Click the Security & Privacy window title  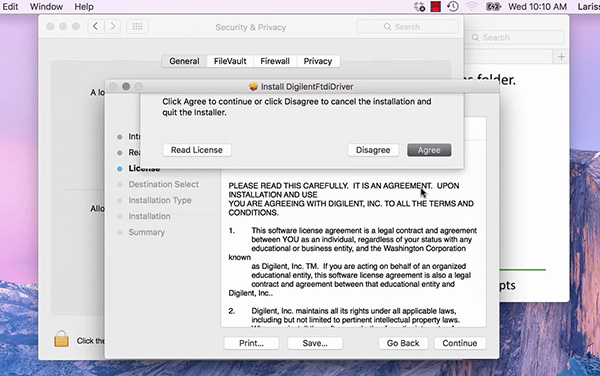(251, 27)
